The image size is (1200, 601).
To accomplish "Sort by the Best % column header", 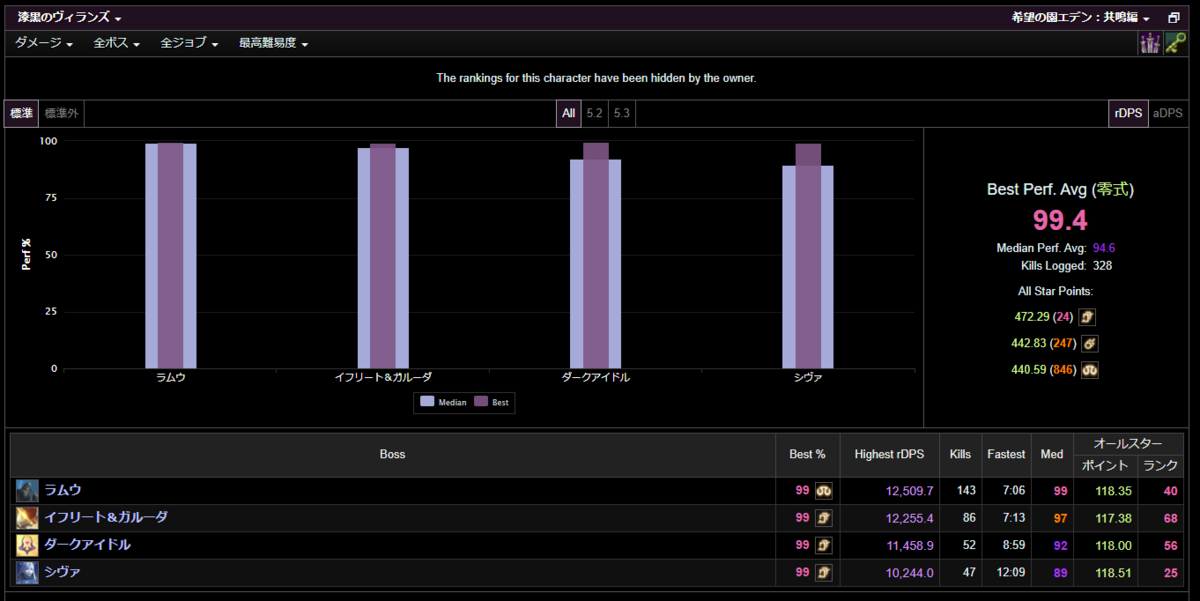I will click(x=807, y=454).
